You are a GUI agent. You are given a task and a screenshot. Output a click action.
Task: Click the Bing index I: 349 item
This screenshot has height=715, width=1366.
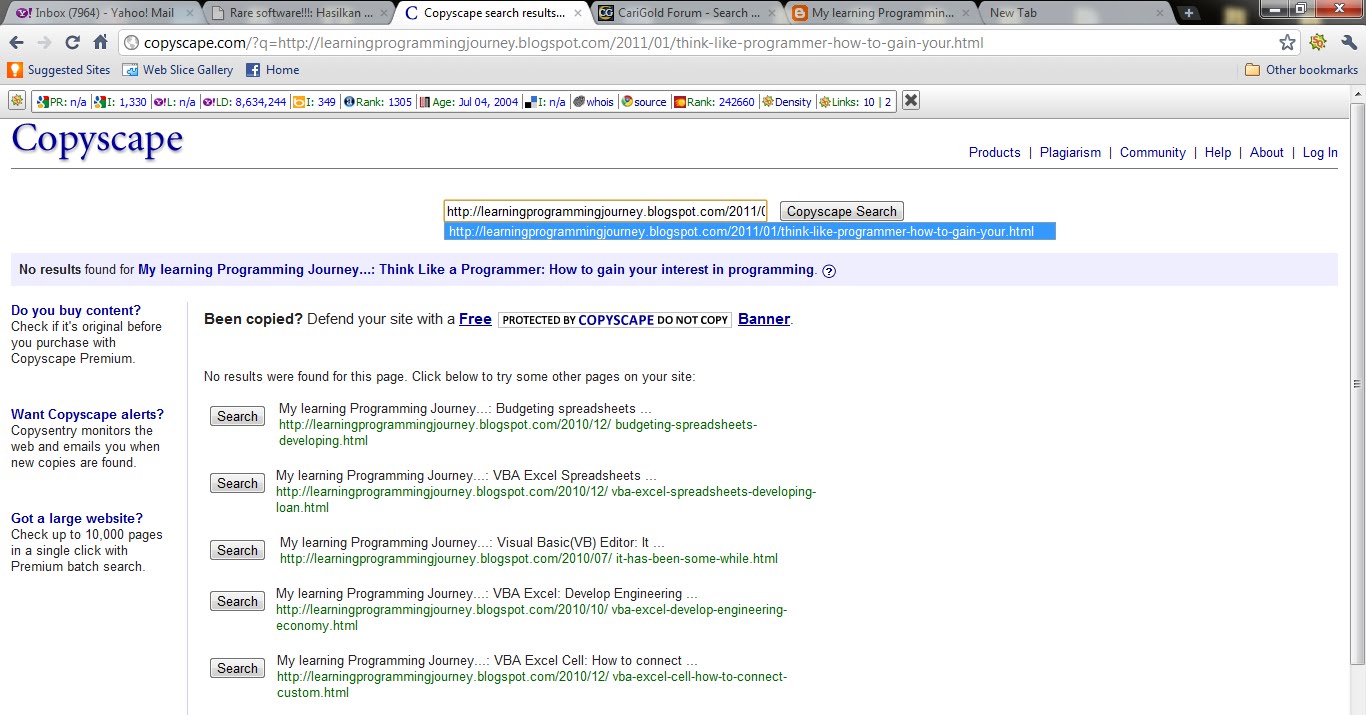315,102
